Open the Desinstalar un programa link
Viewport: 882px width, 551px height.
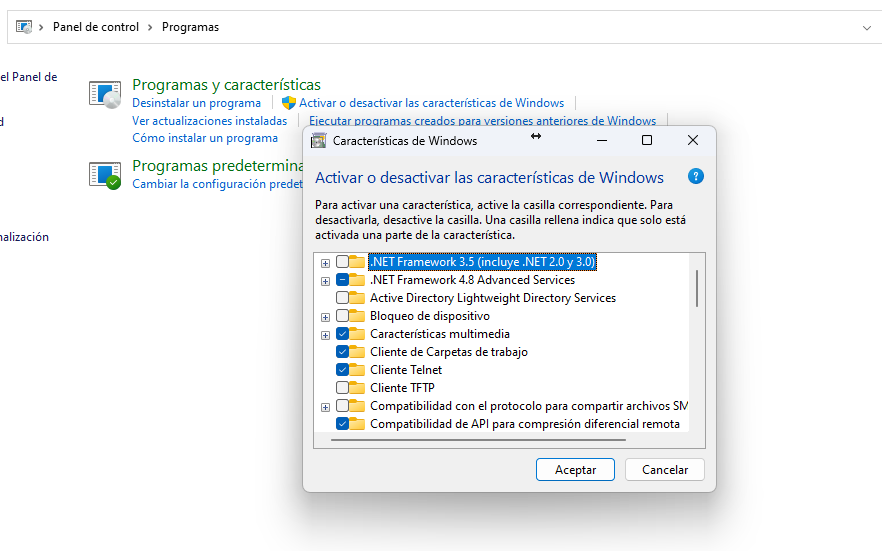[196, 103]
